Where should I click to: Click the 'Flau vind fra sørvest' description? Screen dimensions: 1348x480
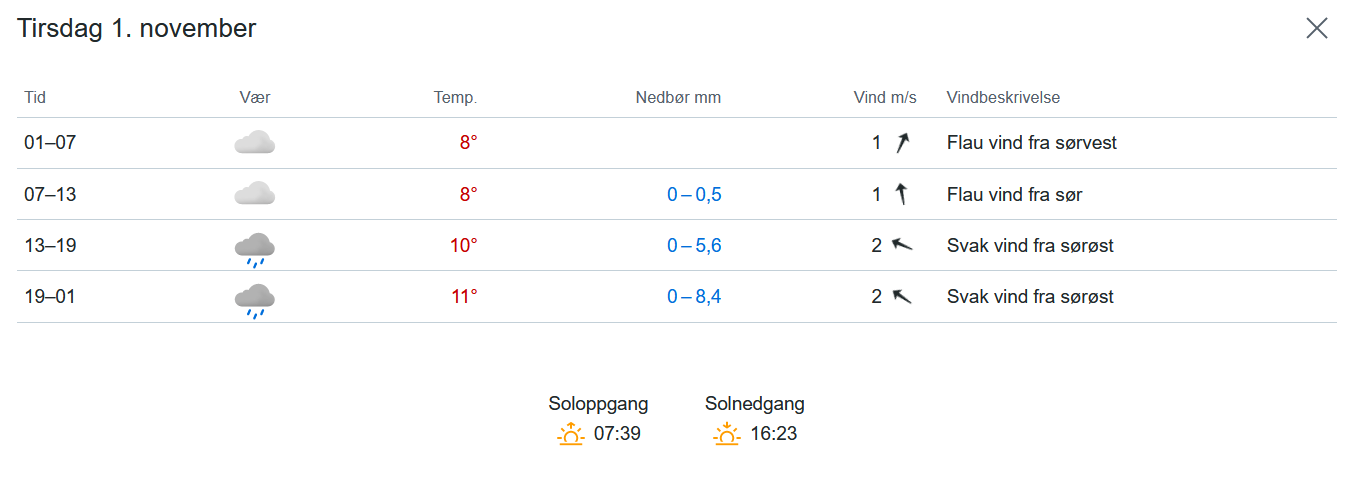point(1031,143)
